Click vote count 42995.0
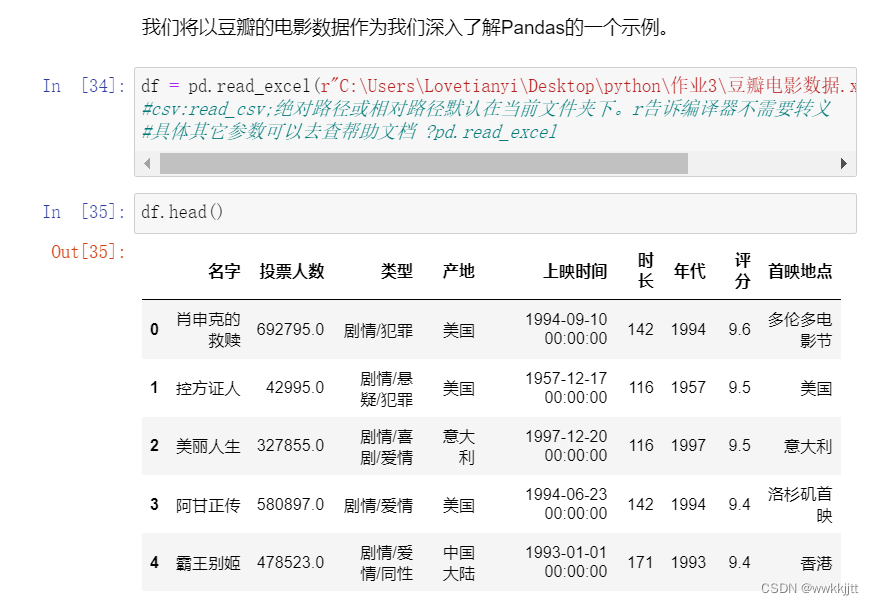This screenshot has width=874, height=605. [295, 388]
